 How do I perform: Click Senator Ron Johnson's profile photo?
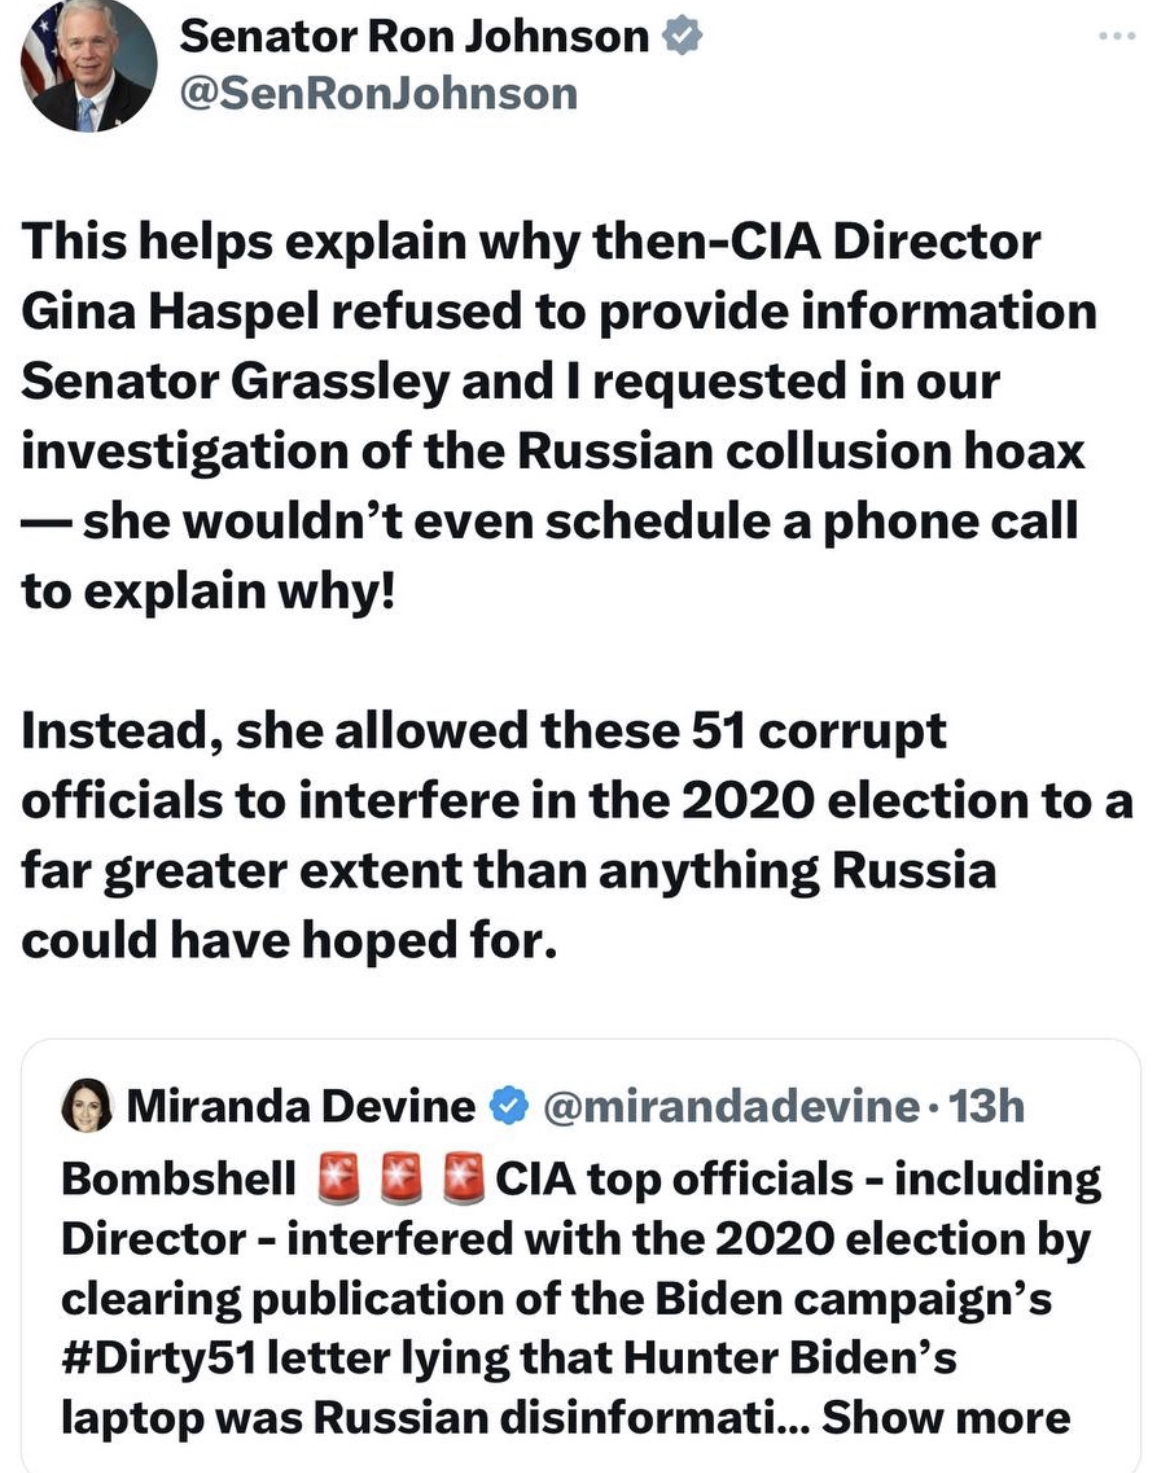coord(88,66)
